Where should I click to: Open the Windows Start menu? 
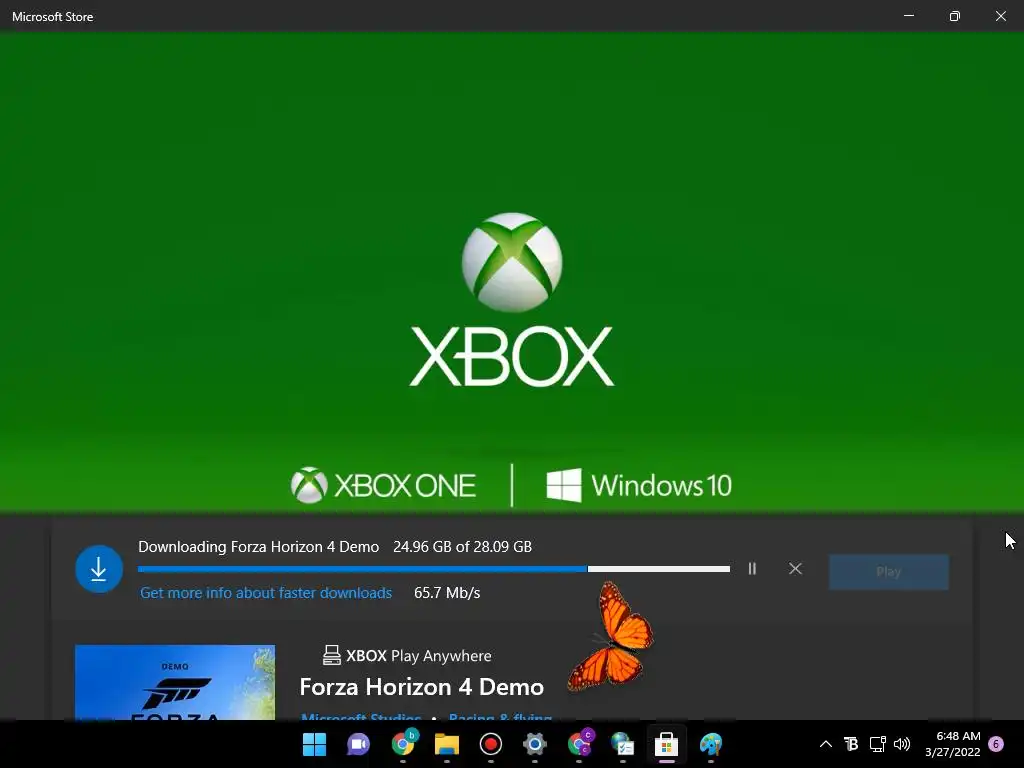point(314,744)
